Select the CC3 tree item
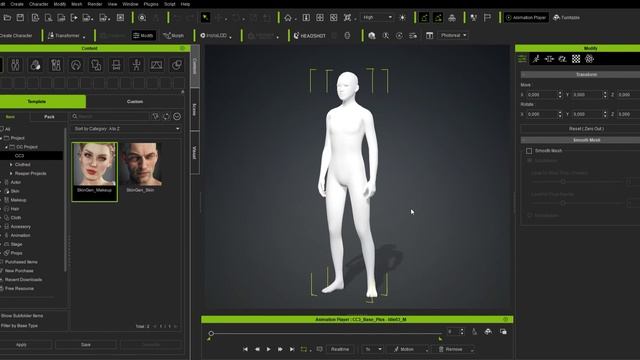The image size is (640, 360). [31, 156]
